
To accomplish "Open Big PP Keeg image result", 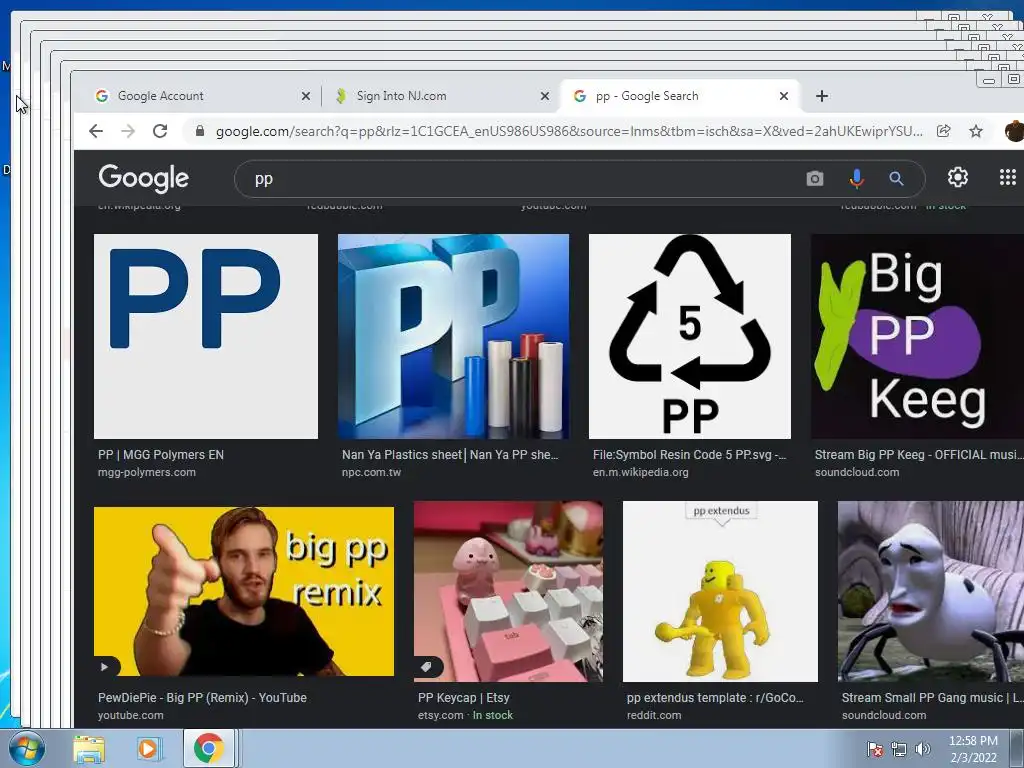I will [x=917, y=336].
